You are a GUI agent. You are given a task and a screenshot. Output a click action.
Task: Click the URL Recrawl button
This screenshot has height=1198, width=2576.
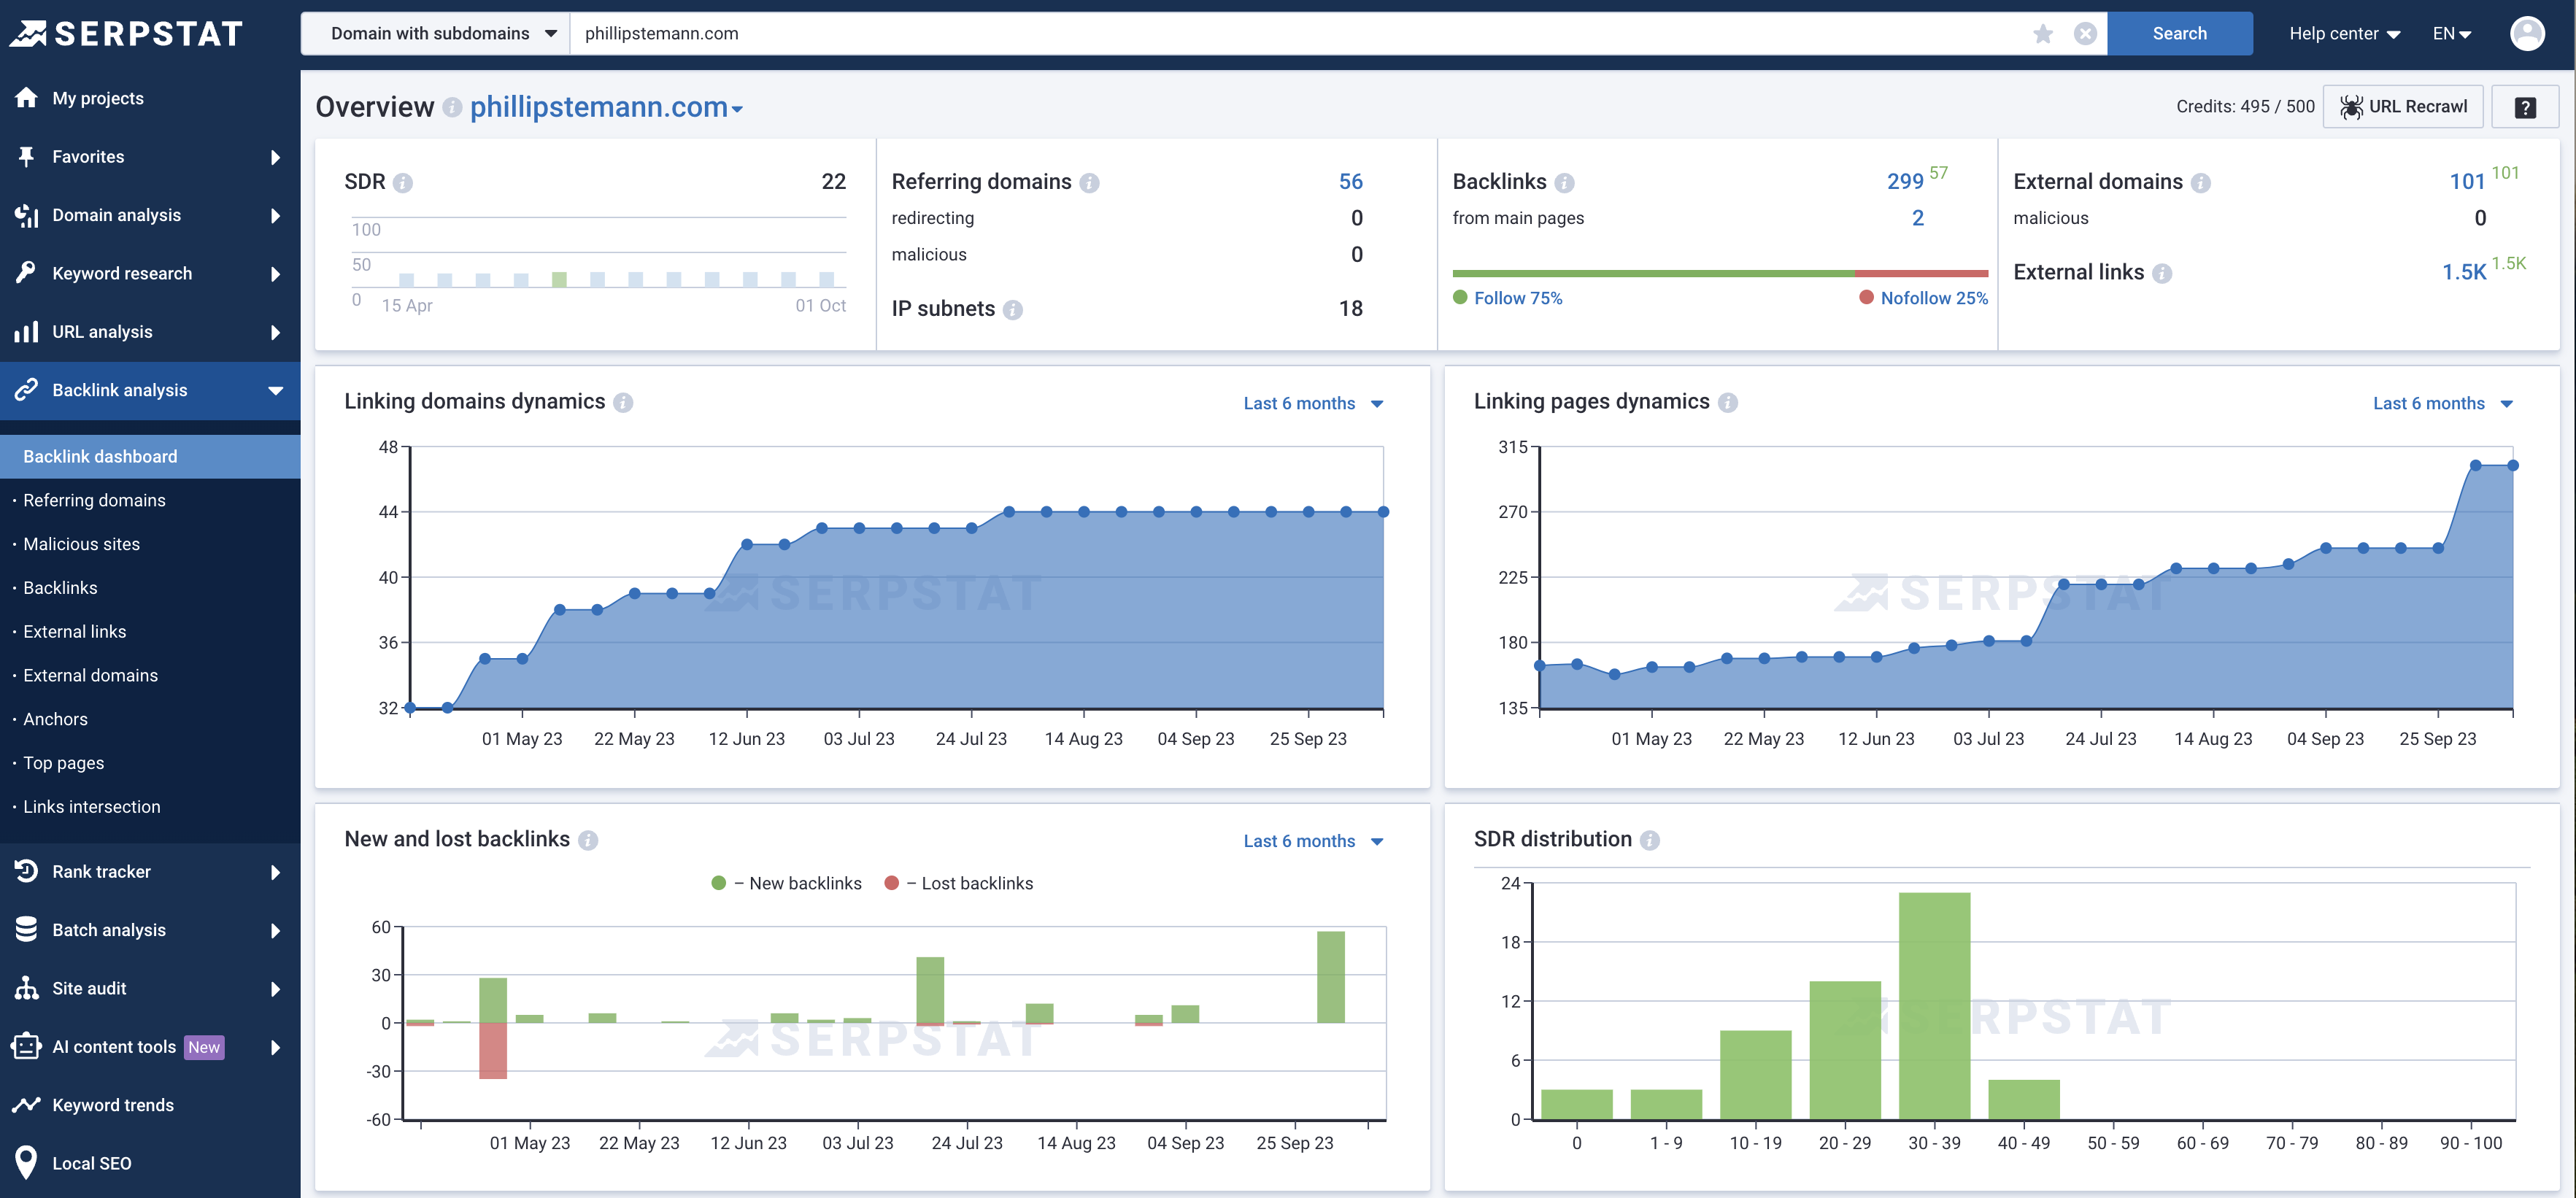point(2402,105)
